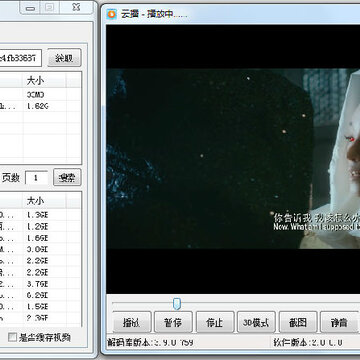The image size is (360, 360).
Task: Minimize the left search window
Action: point(31,8)
